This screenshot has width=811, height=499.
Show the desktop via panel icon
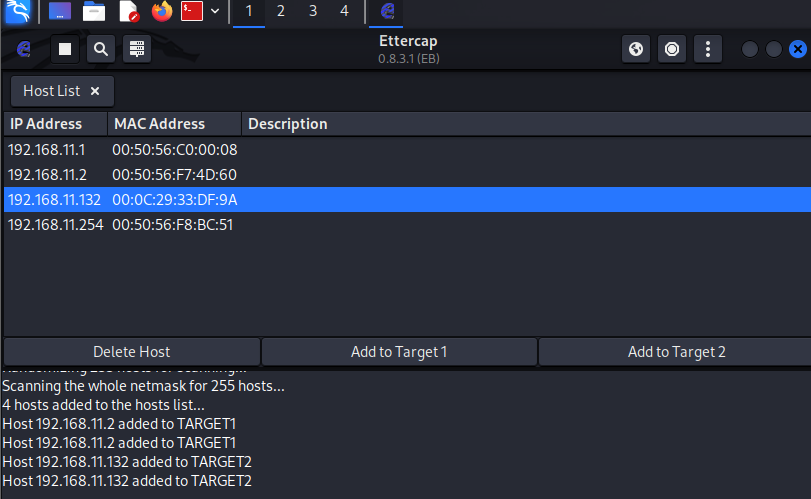click(60, 11)
